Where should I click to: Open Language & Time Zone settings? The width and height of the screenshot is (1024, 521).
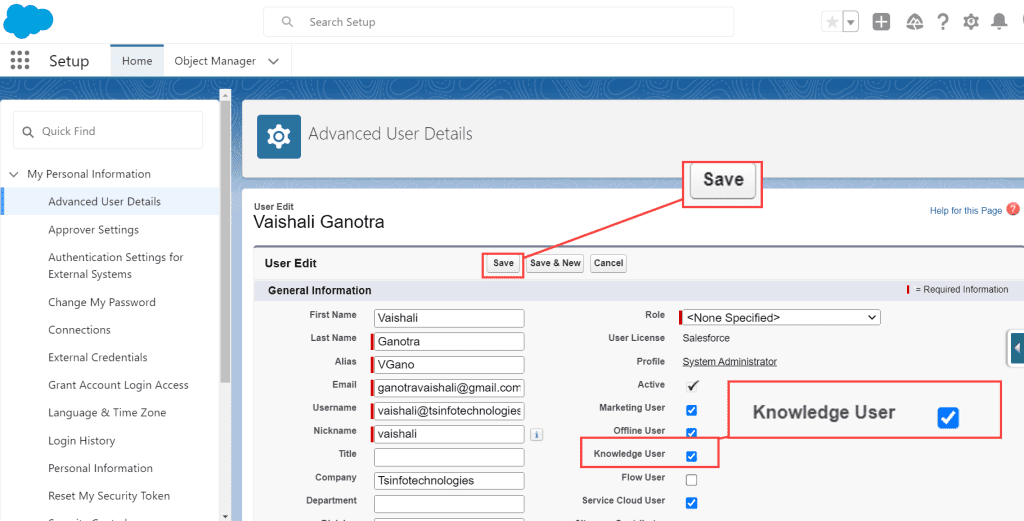click(107, 413)
